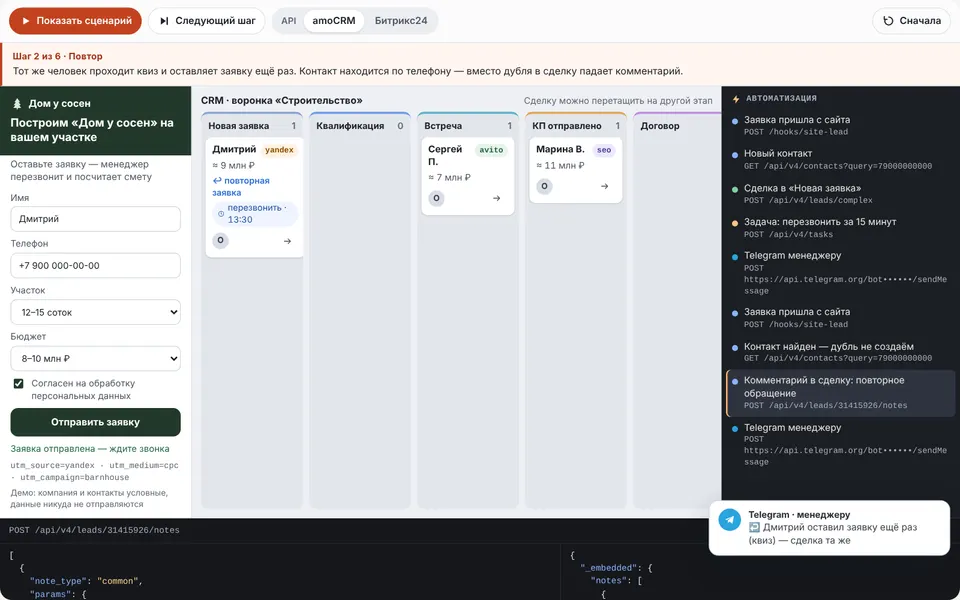Select Задача: перезвонить за 15 минут entry
The height and width of the screenshot is (600, 960).
pos(840,228)
